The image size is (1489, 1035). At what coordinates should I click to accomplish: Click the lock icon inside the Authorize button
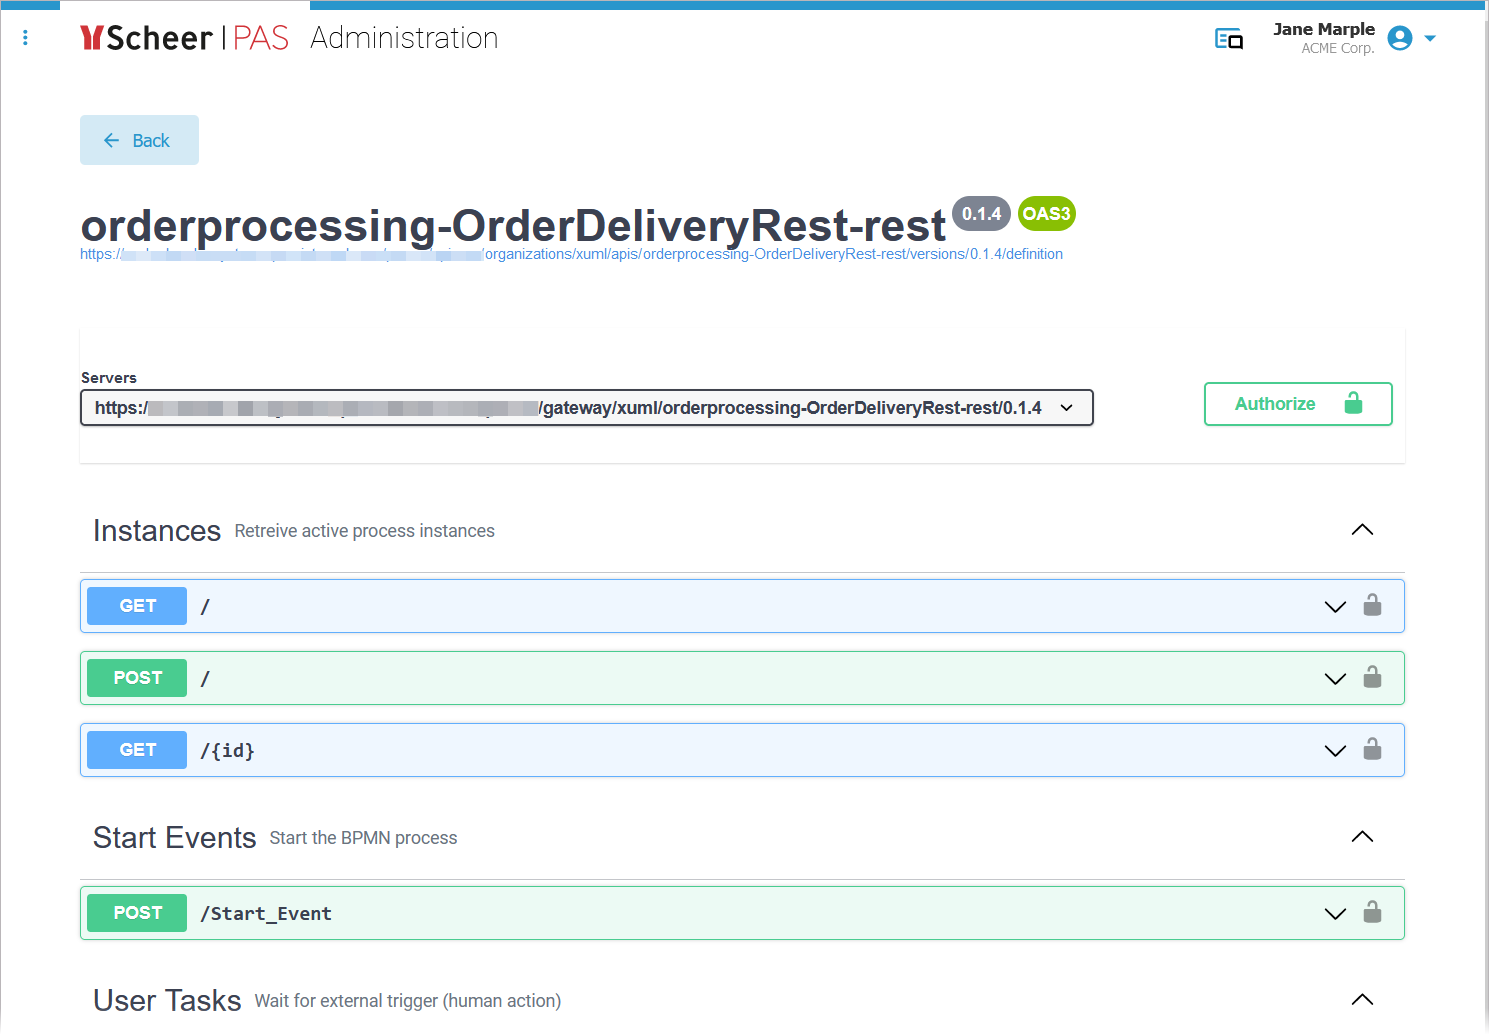click(1354, 403)
